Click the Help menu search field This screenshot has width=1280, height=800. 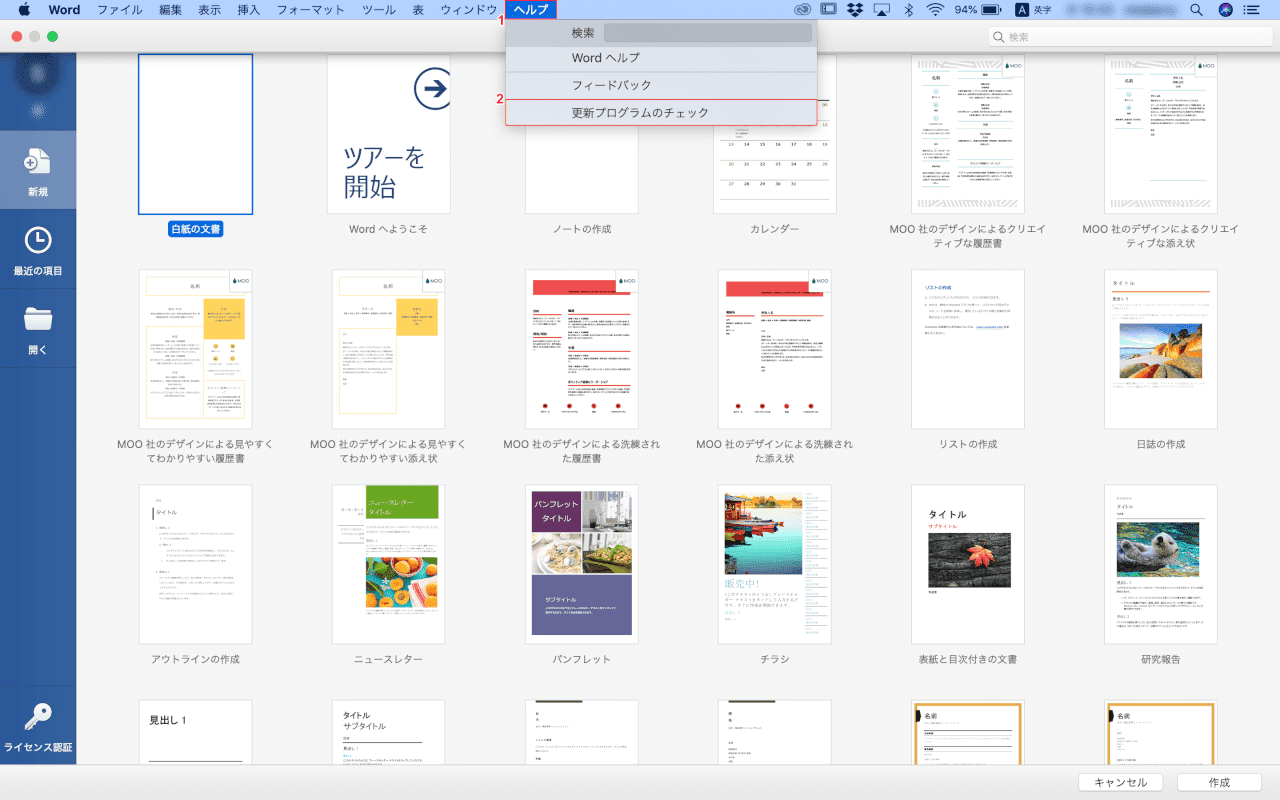707,33
